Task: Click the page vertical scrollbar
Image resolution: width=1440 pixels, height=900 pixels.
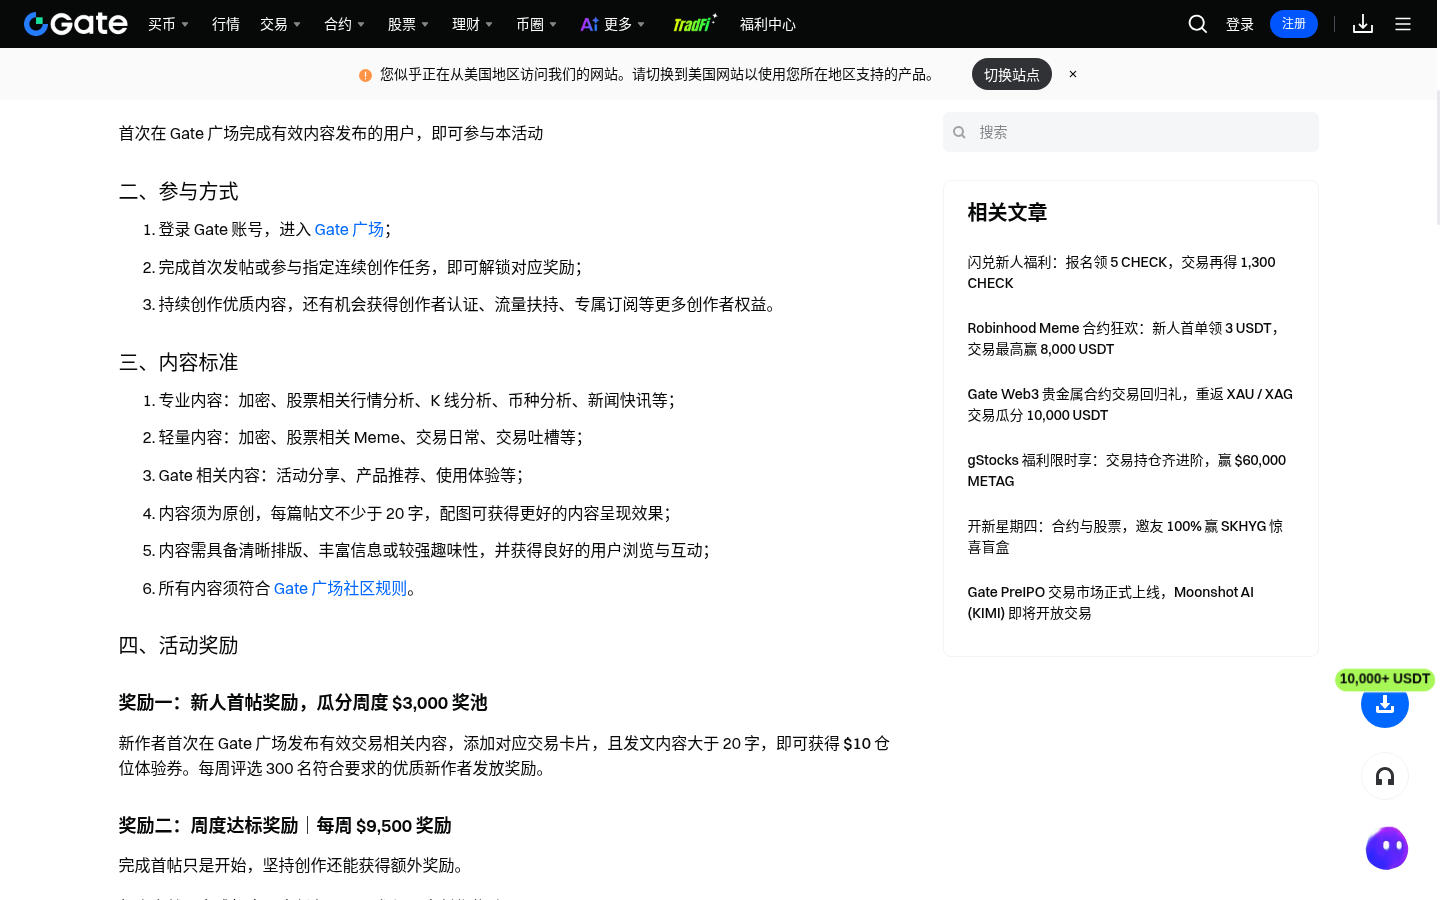Action: click(x=1436, y=160)
